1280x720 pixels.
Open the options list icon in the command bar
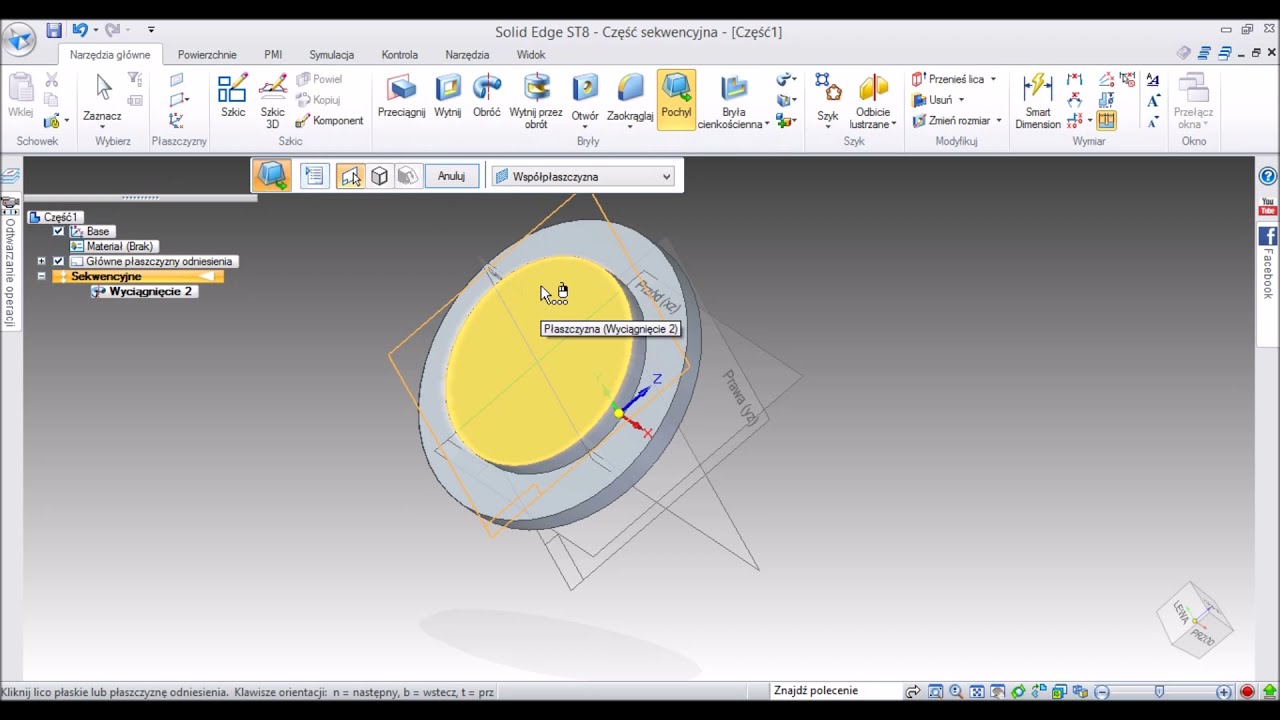pyautogui.click(x=314, y=176)
